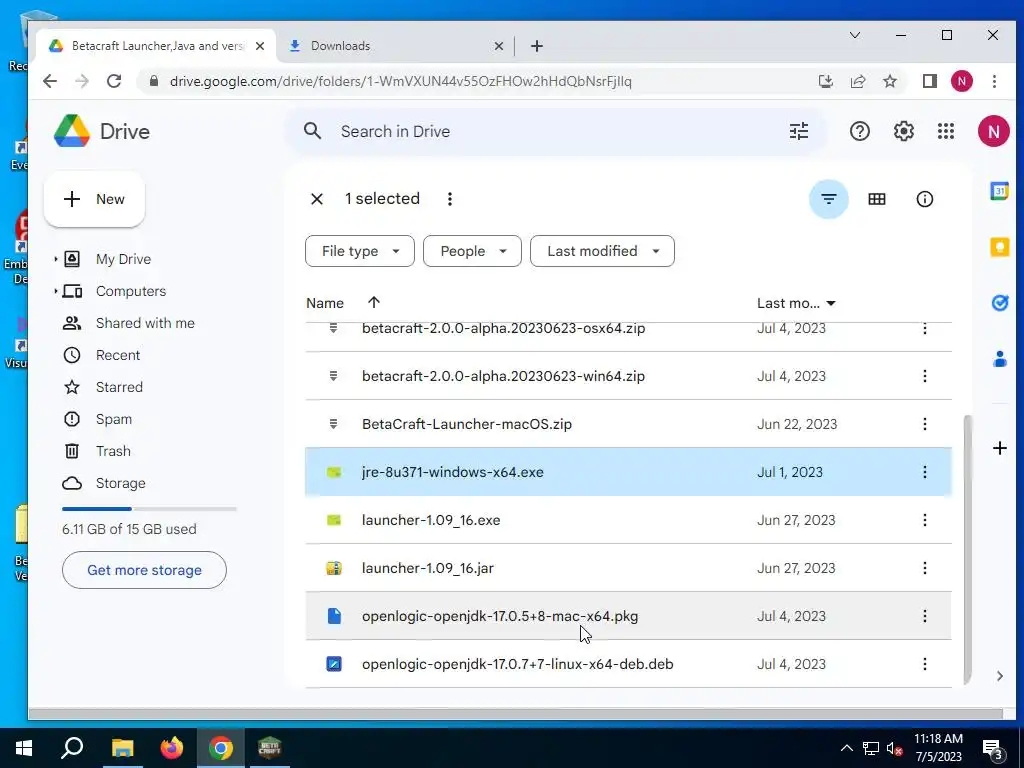Viewport: 1024px width, 768px height.
Task: Open the People filter dropdown
Action: tap(472, 251)
